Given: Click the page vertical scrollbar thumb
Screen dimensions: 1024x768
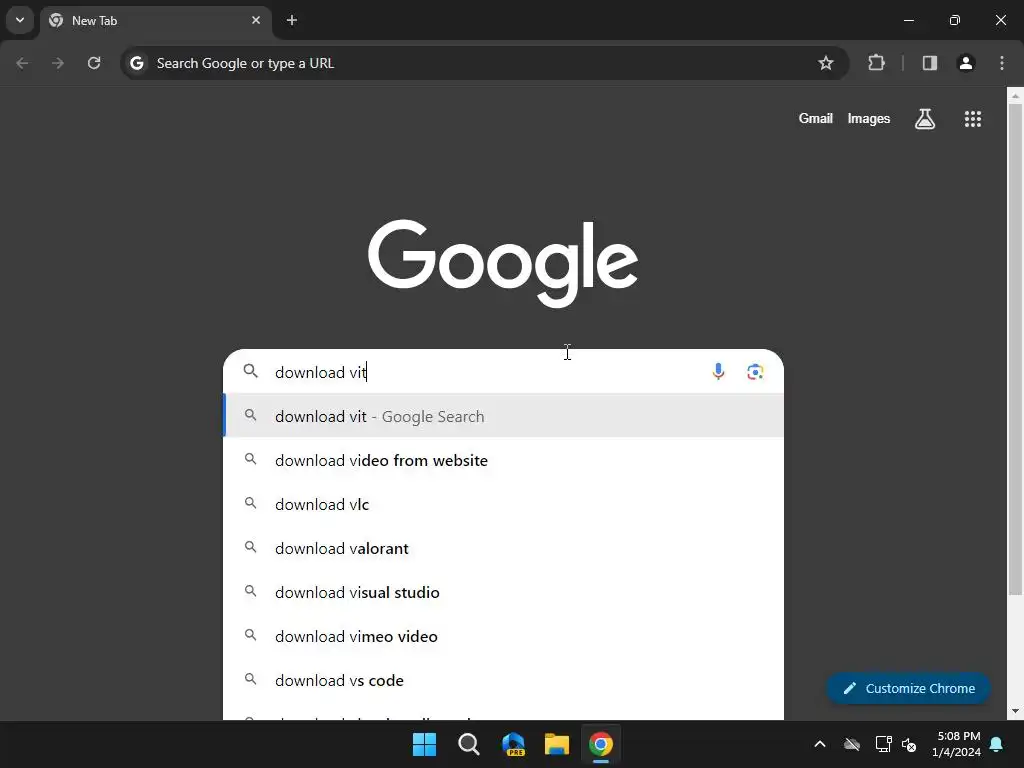Looking at the screenshot, I should (1015, 349).
